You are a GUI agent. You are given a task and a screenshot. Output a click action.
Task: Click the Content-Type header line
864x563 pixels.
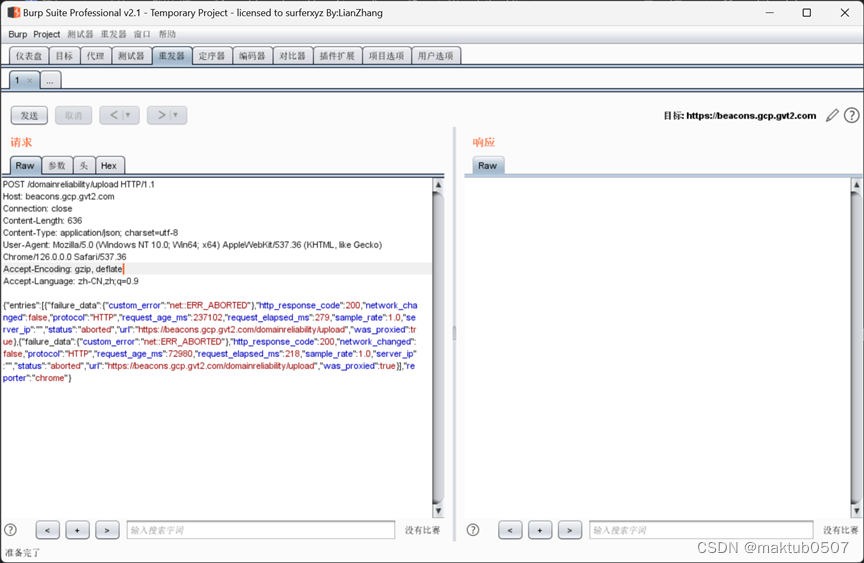(90, 233)
